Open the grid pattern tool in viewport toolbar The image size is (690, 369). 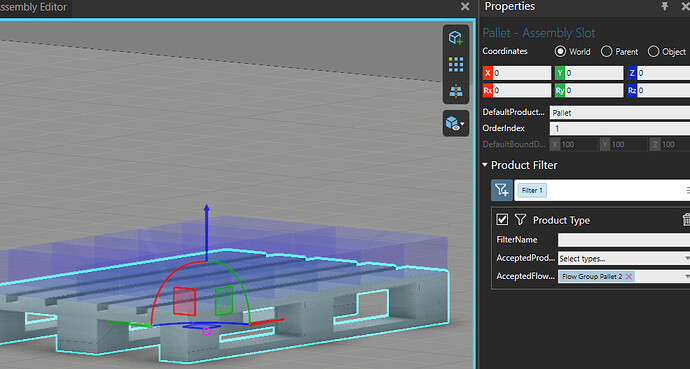456,65
